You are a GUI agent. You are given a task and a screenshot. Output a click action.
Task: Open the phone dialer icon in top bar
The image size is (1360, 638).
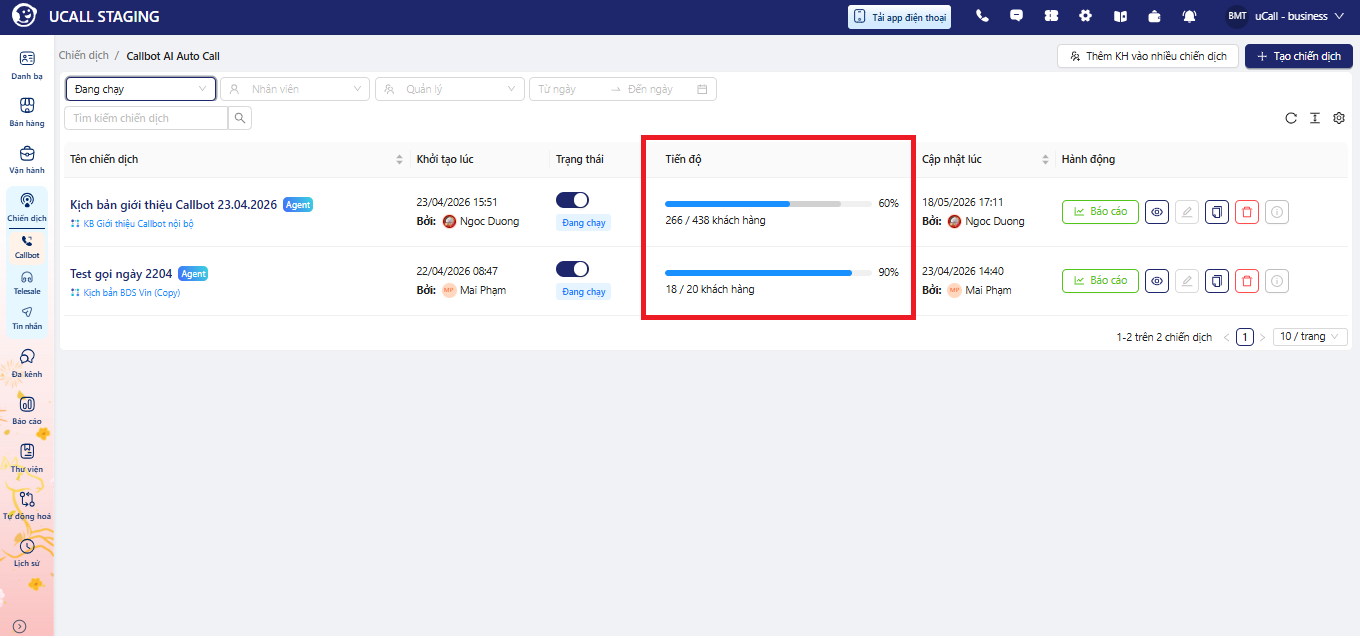tap(982, 16)
